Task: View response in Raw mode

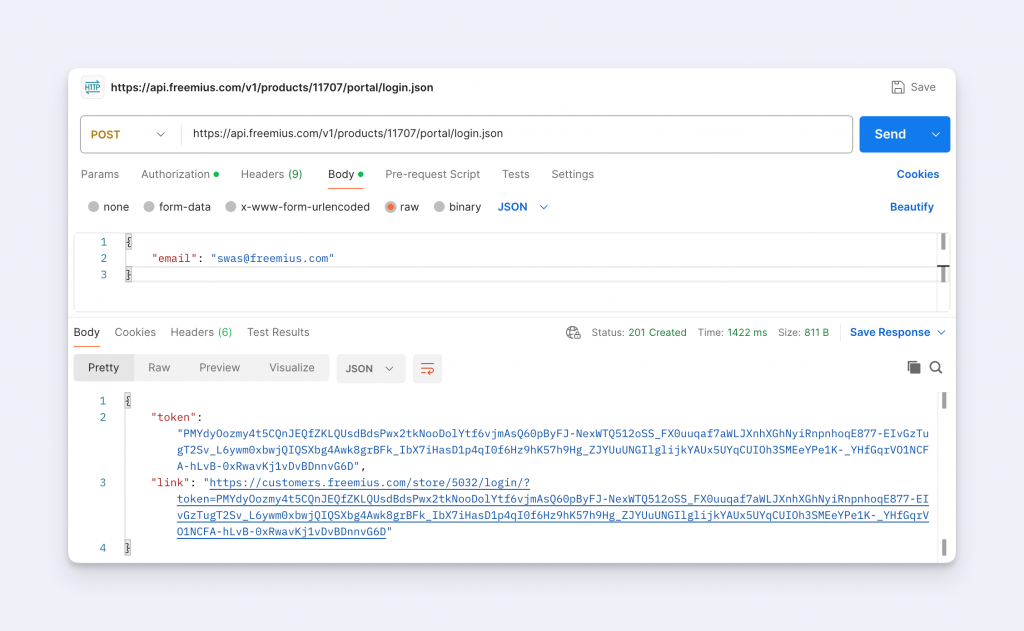Action: [159, 368]
